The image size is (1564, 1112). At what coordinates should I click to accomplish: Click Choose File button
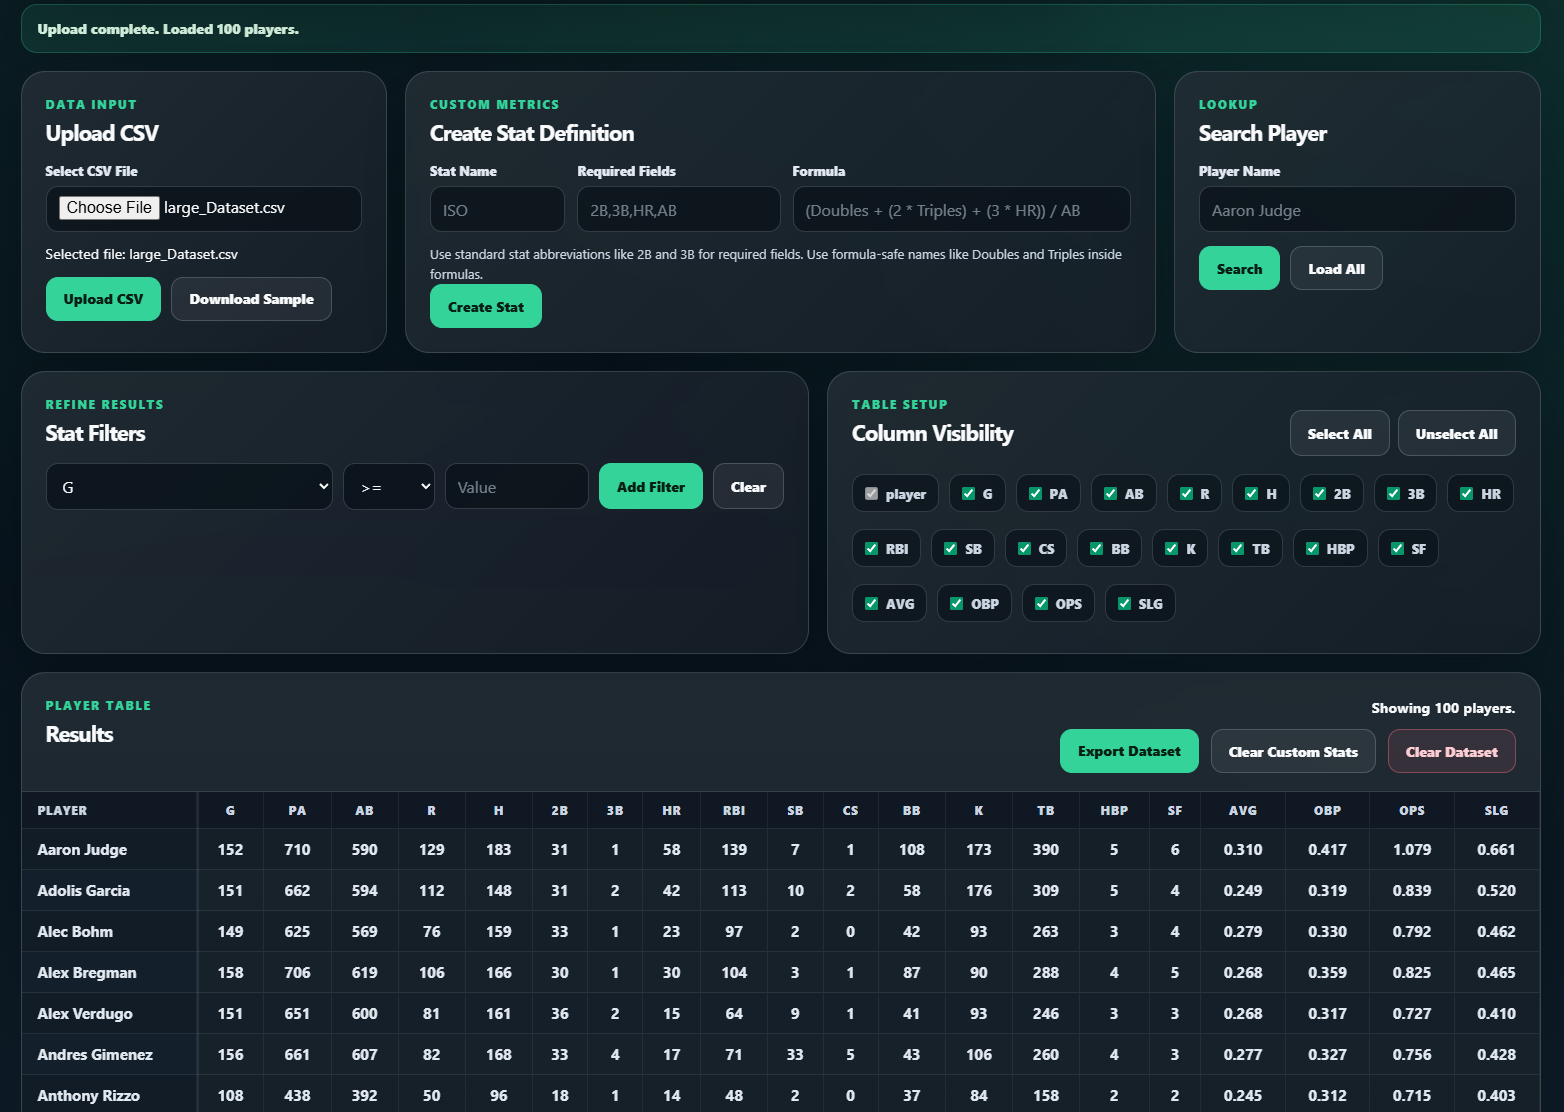pyautogui.click(x=109, y=208)
